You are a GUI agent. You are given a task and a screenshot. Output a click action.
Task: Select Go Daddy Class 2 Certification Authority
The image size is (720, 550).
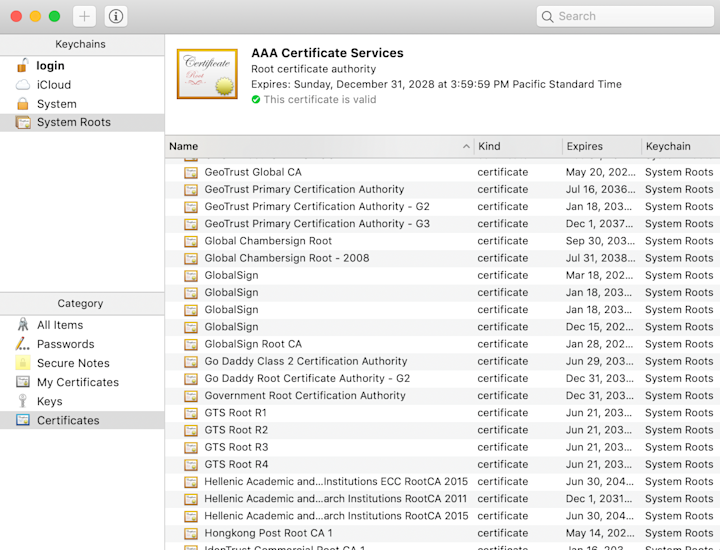click(x=443, y=361)
